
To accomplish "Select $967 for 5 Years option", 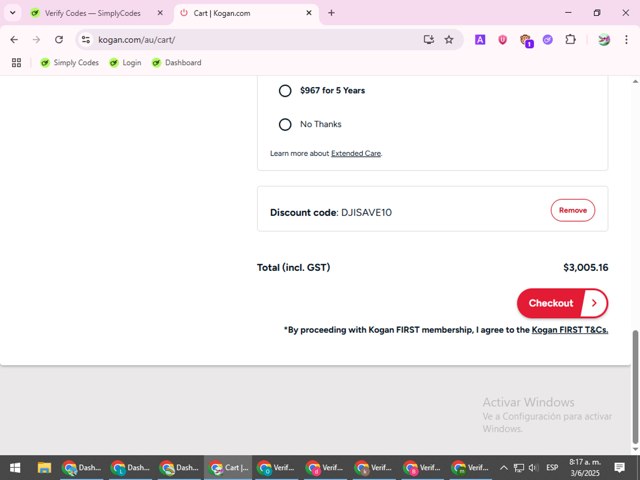I will pos(285,91).
